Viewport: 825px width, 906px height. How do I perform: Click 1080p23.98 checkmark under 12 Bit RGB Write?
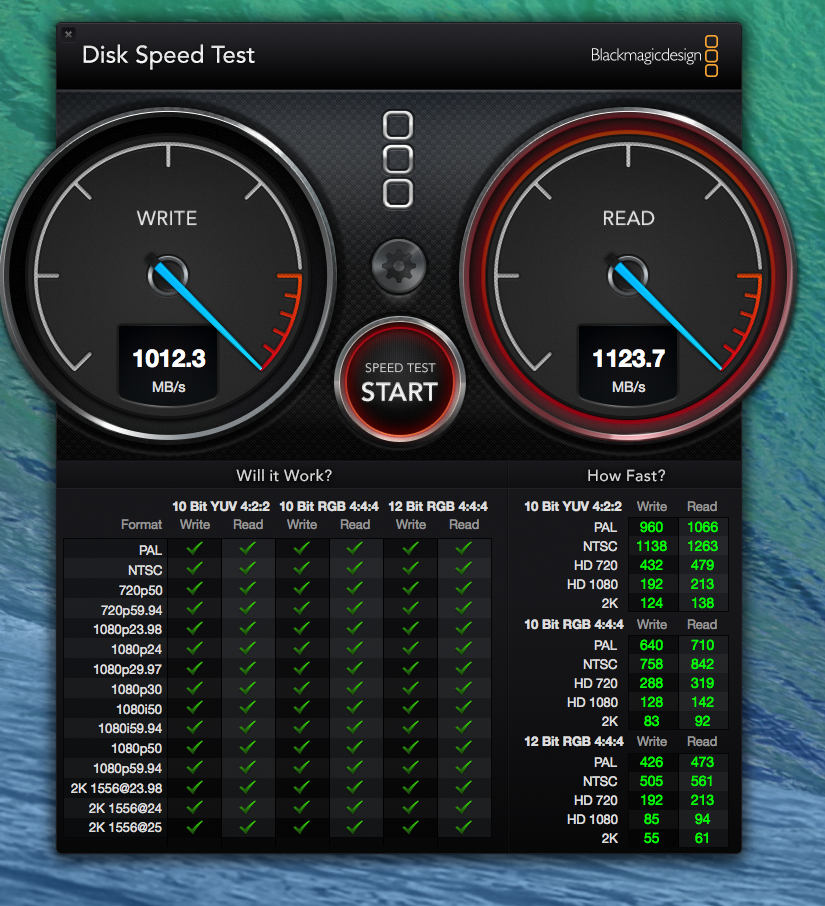tap(410, 627)
